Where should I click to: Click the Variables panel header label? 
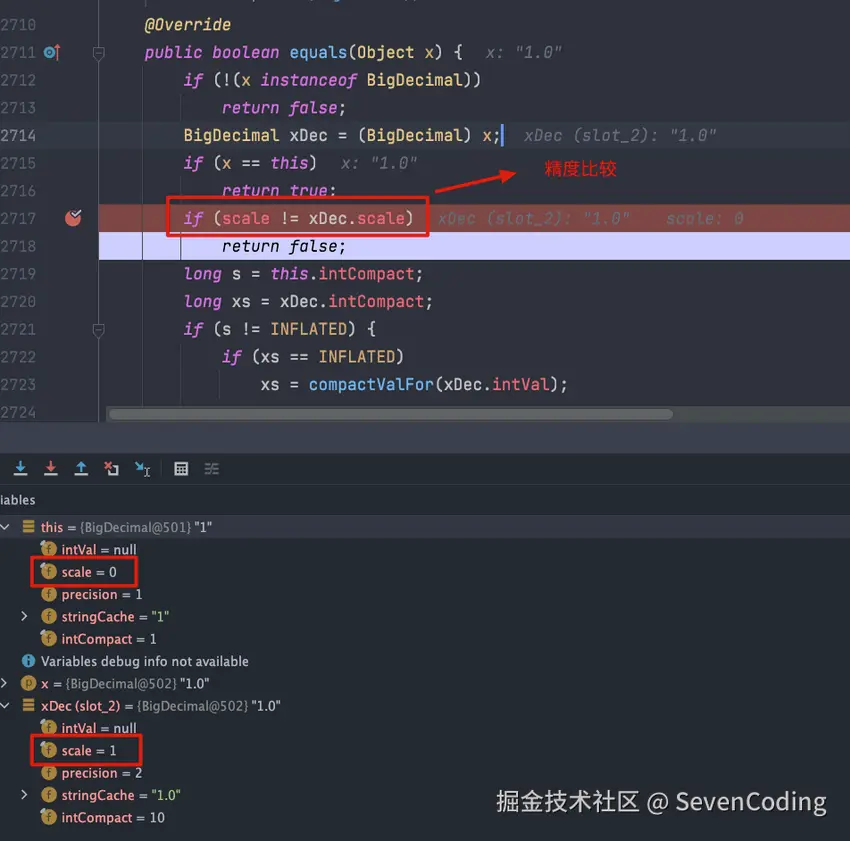click(18, 499)
